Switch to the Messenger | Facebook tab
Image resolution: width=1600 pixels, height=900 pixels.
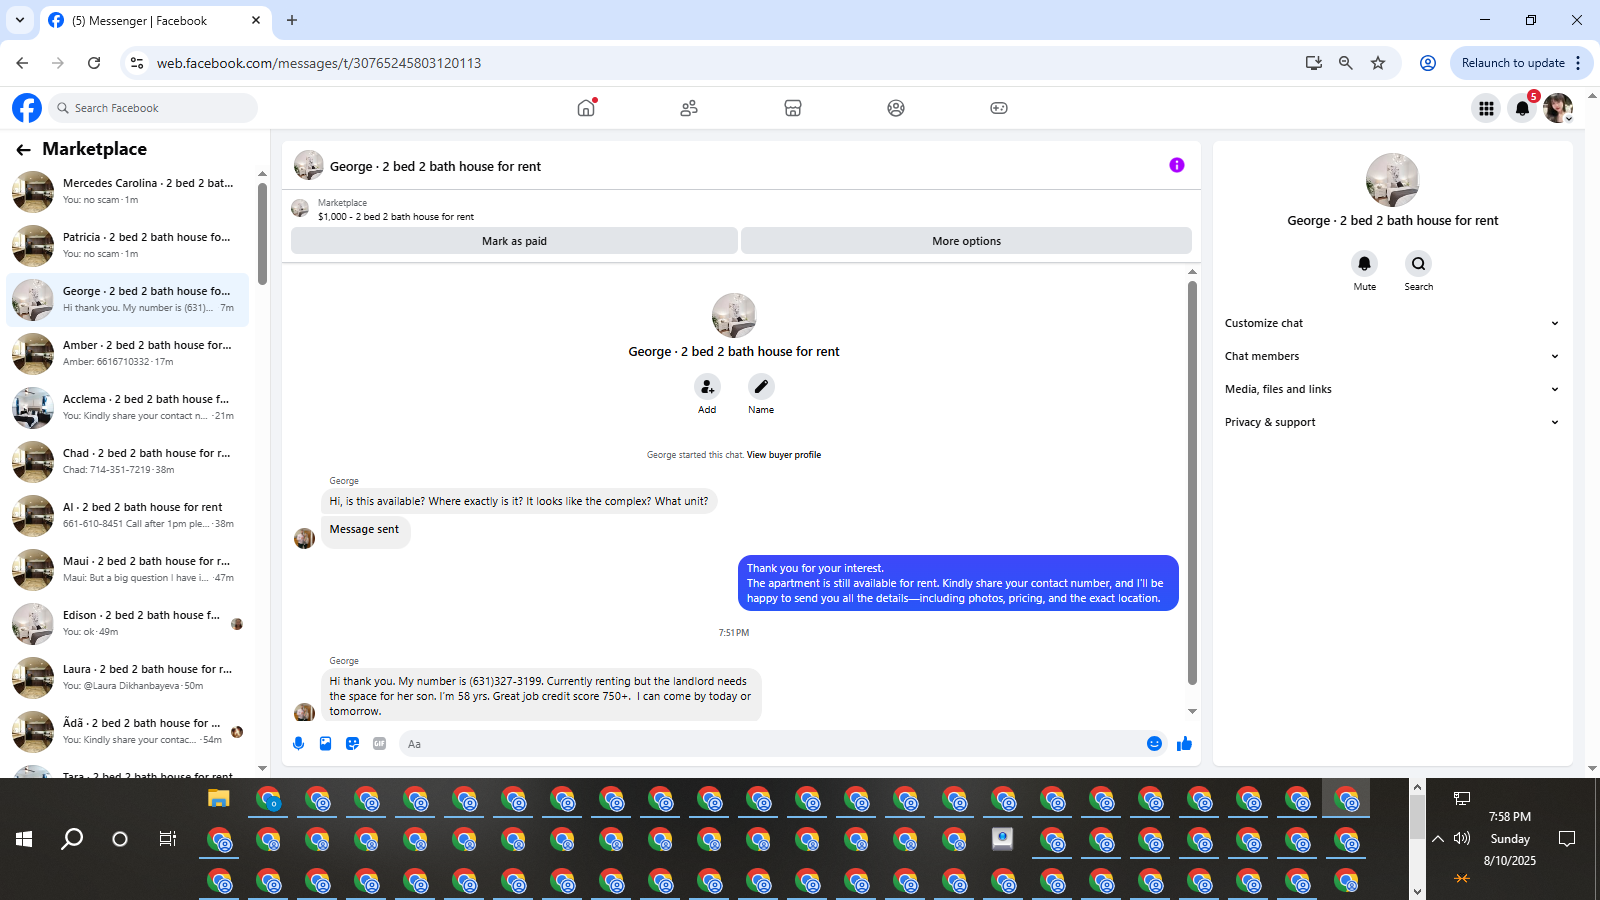point(155,20)
